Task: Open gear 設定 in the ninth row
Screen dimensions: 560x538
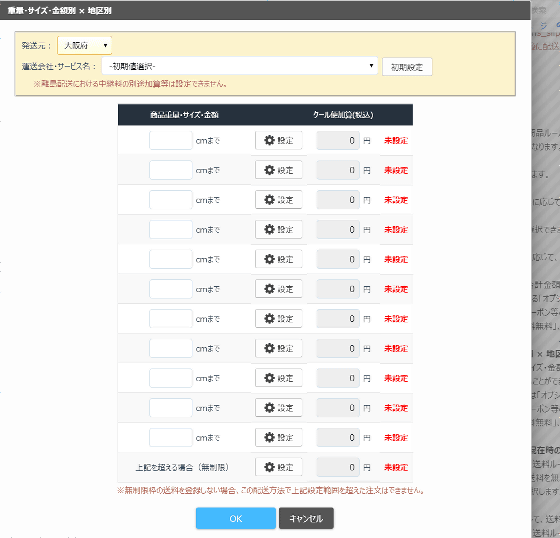Action: coord(279,378)
